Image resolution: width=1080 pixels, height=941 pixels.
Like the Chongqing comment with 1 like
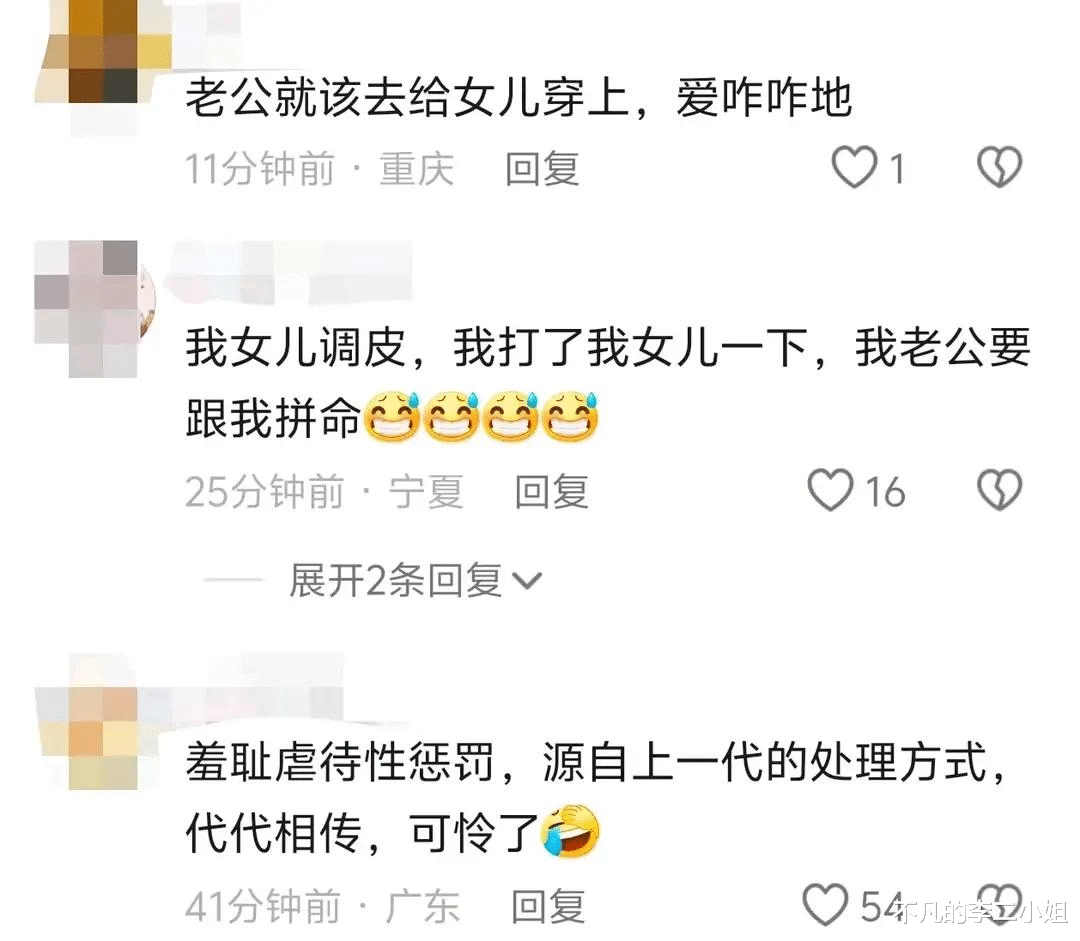coord(854,167)
